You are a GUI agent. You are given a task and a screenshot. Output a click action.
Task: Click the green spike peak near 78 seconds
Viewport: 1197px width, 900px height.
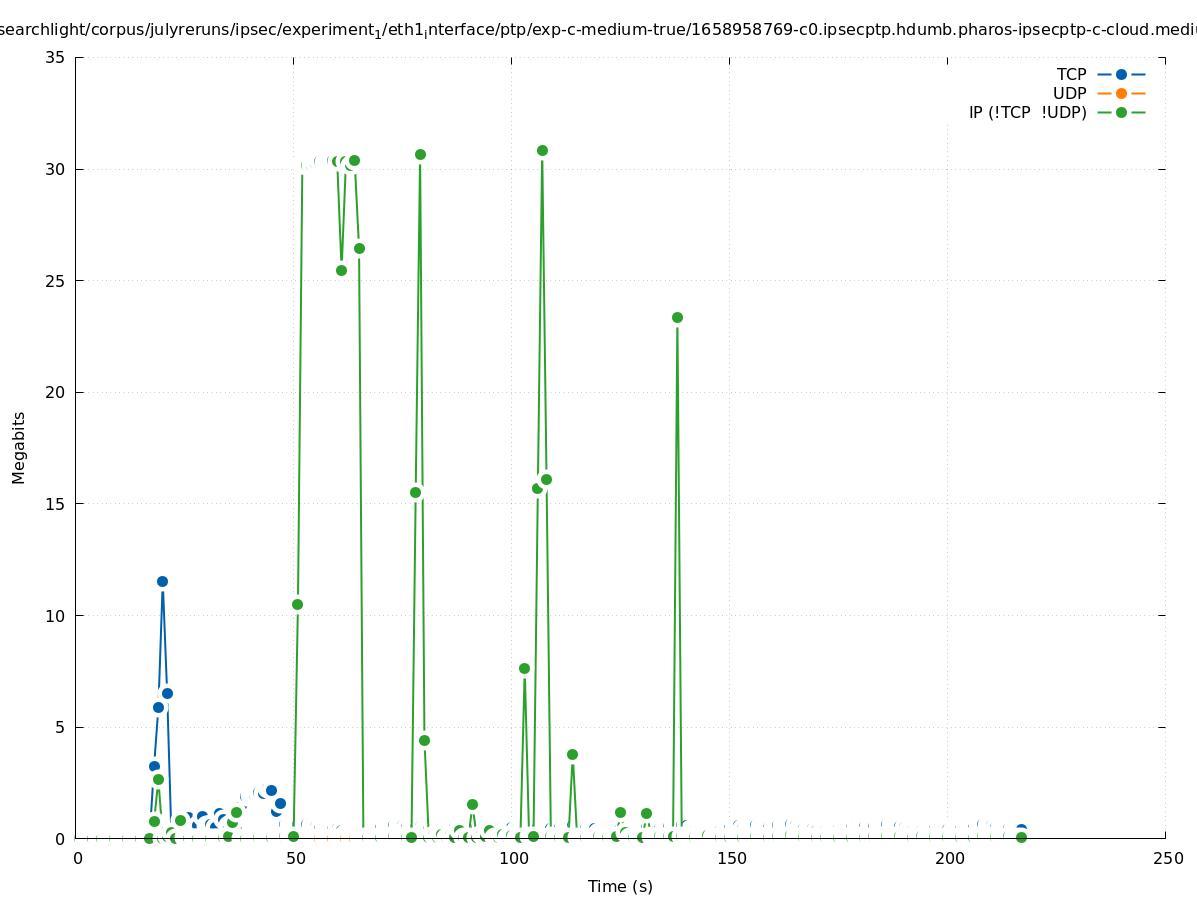[420, 154]
